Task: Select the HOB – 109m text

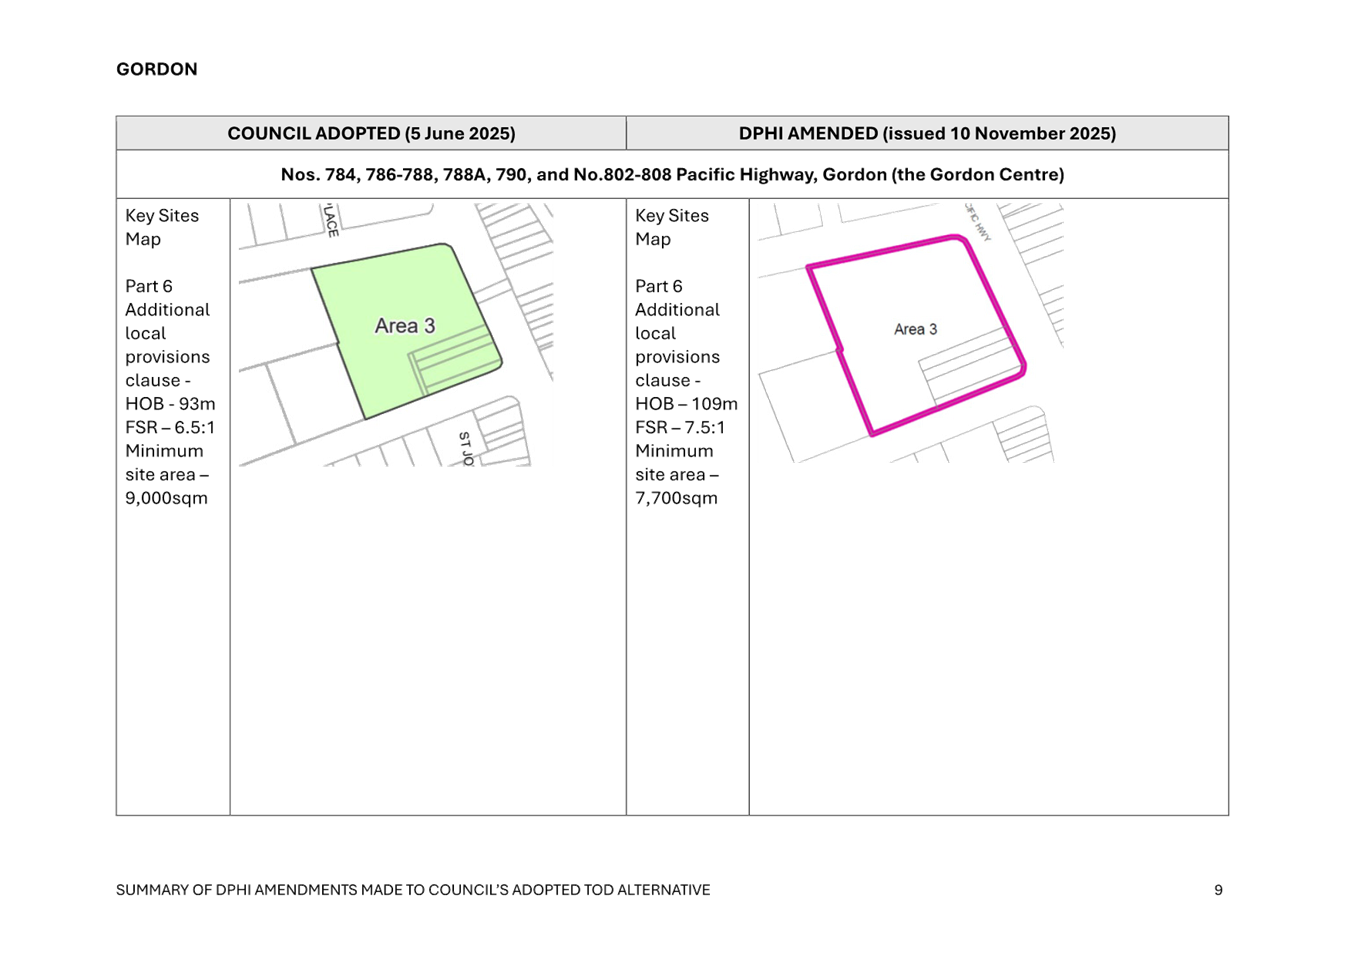Action: point(686,404)
